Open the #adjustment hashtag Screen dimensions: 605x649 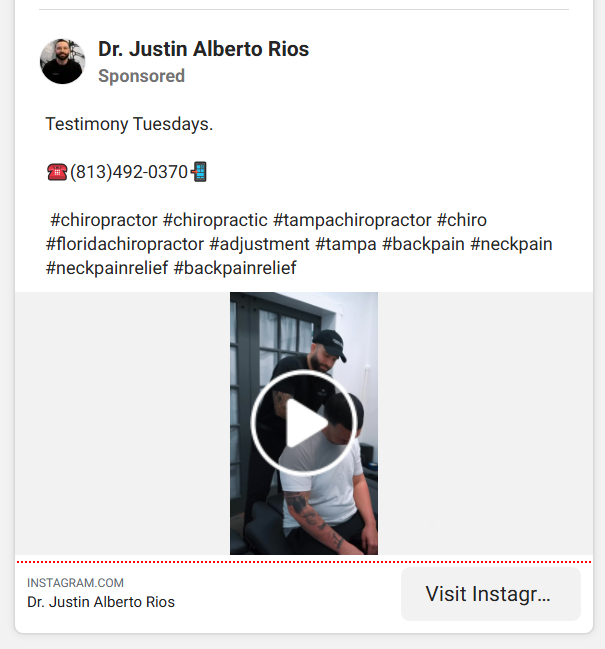point(259,244)
